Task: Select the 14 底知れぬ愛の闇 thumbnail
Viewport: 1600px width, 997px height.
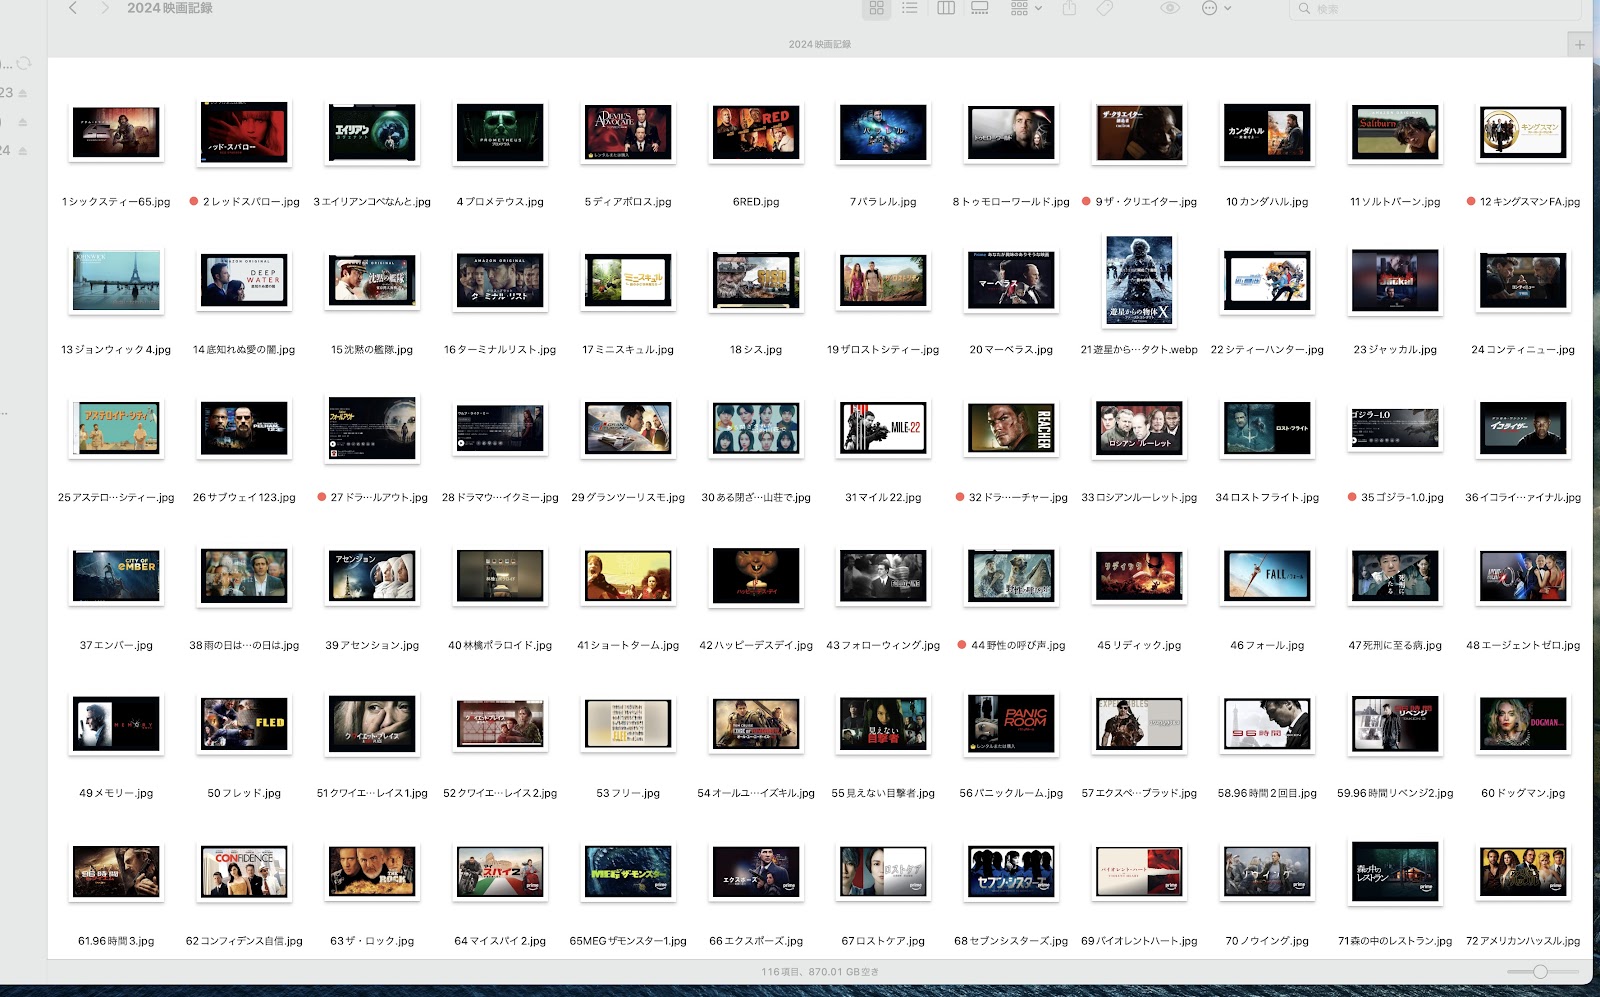Action: (x=244, y=281)
